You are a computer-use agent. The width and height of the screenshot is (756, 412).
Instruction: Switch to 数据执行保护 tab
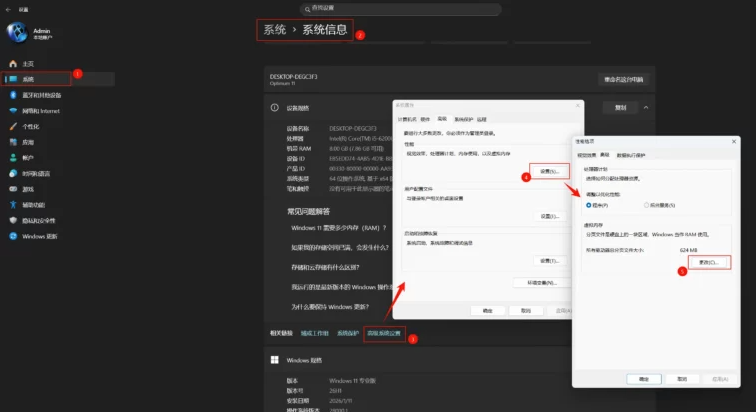click(631, 155)
